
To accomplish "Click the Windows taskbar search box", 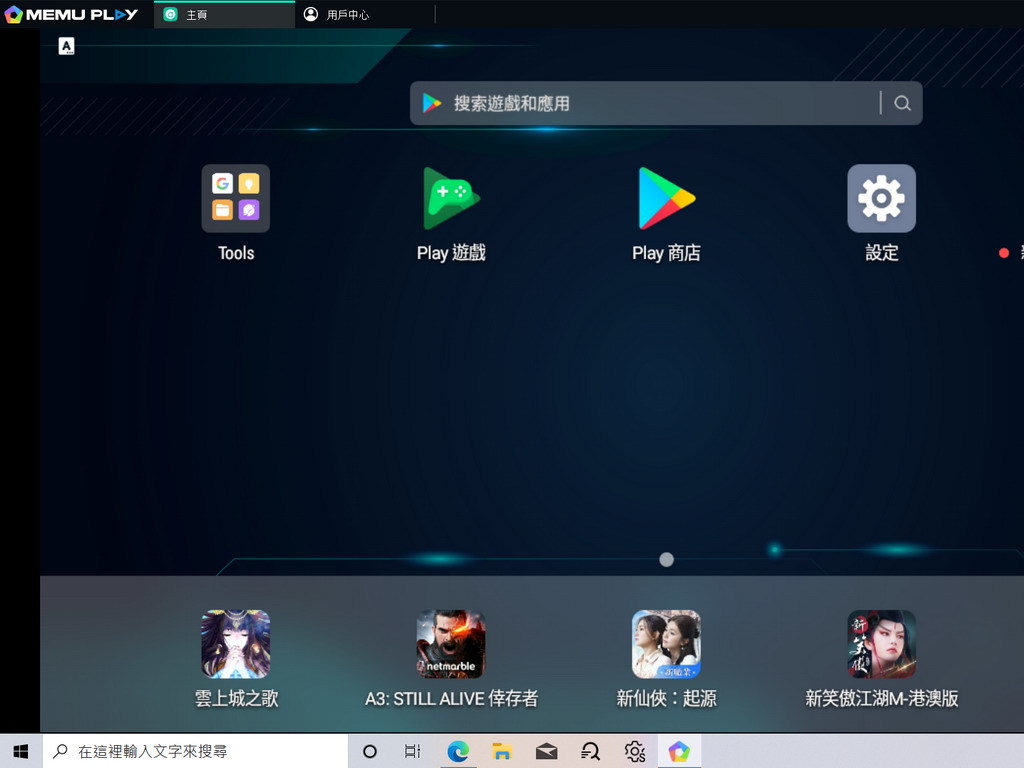I will point(195,752).
